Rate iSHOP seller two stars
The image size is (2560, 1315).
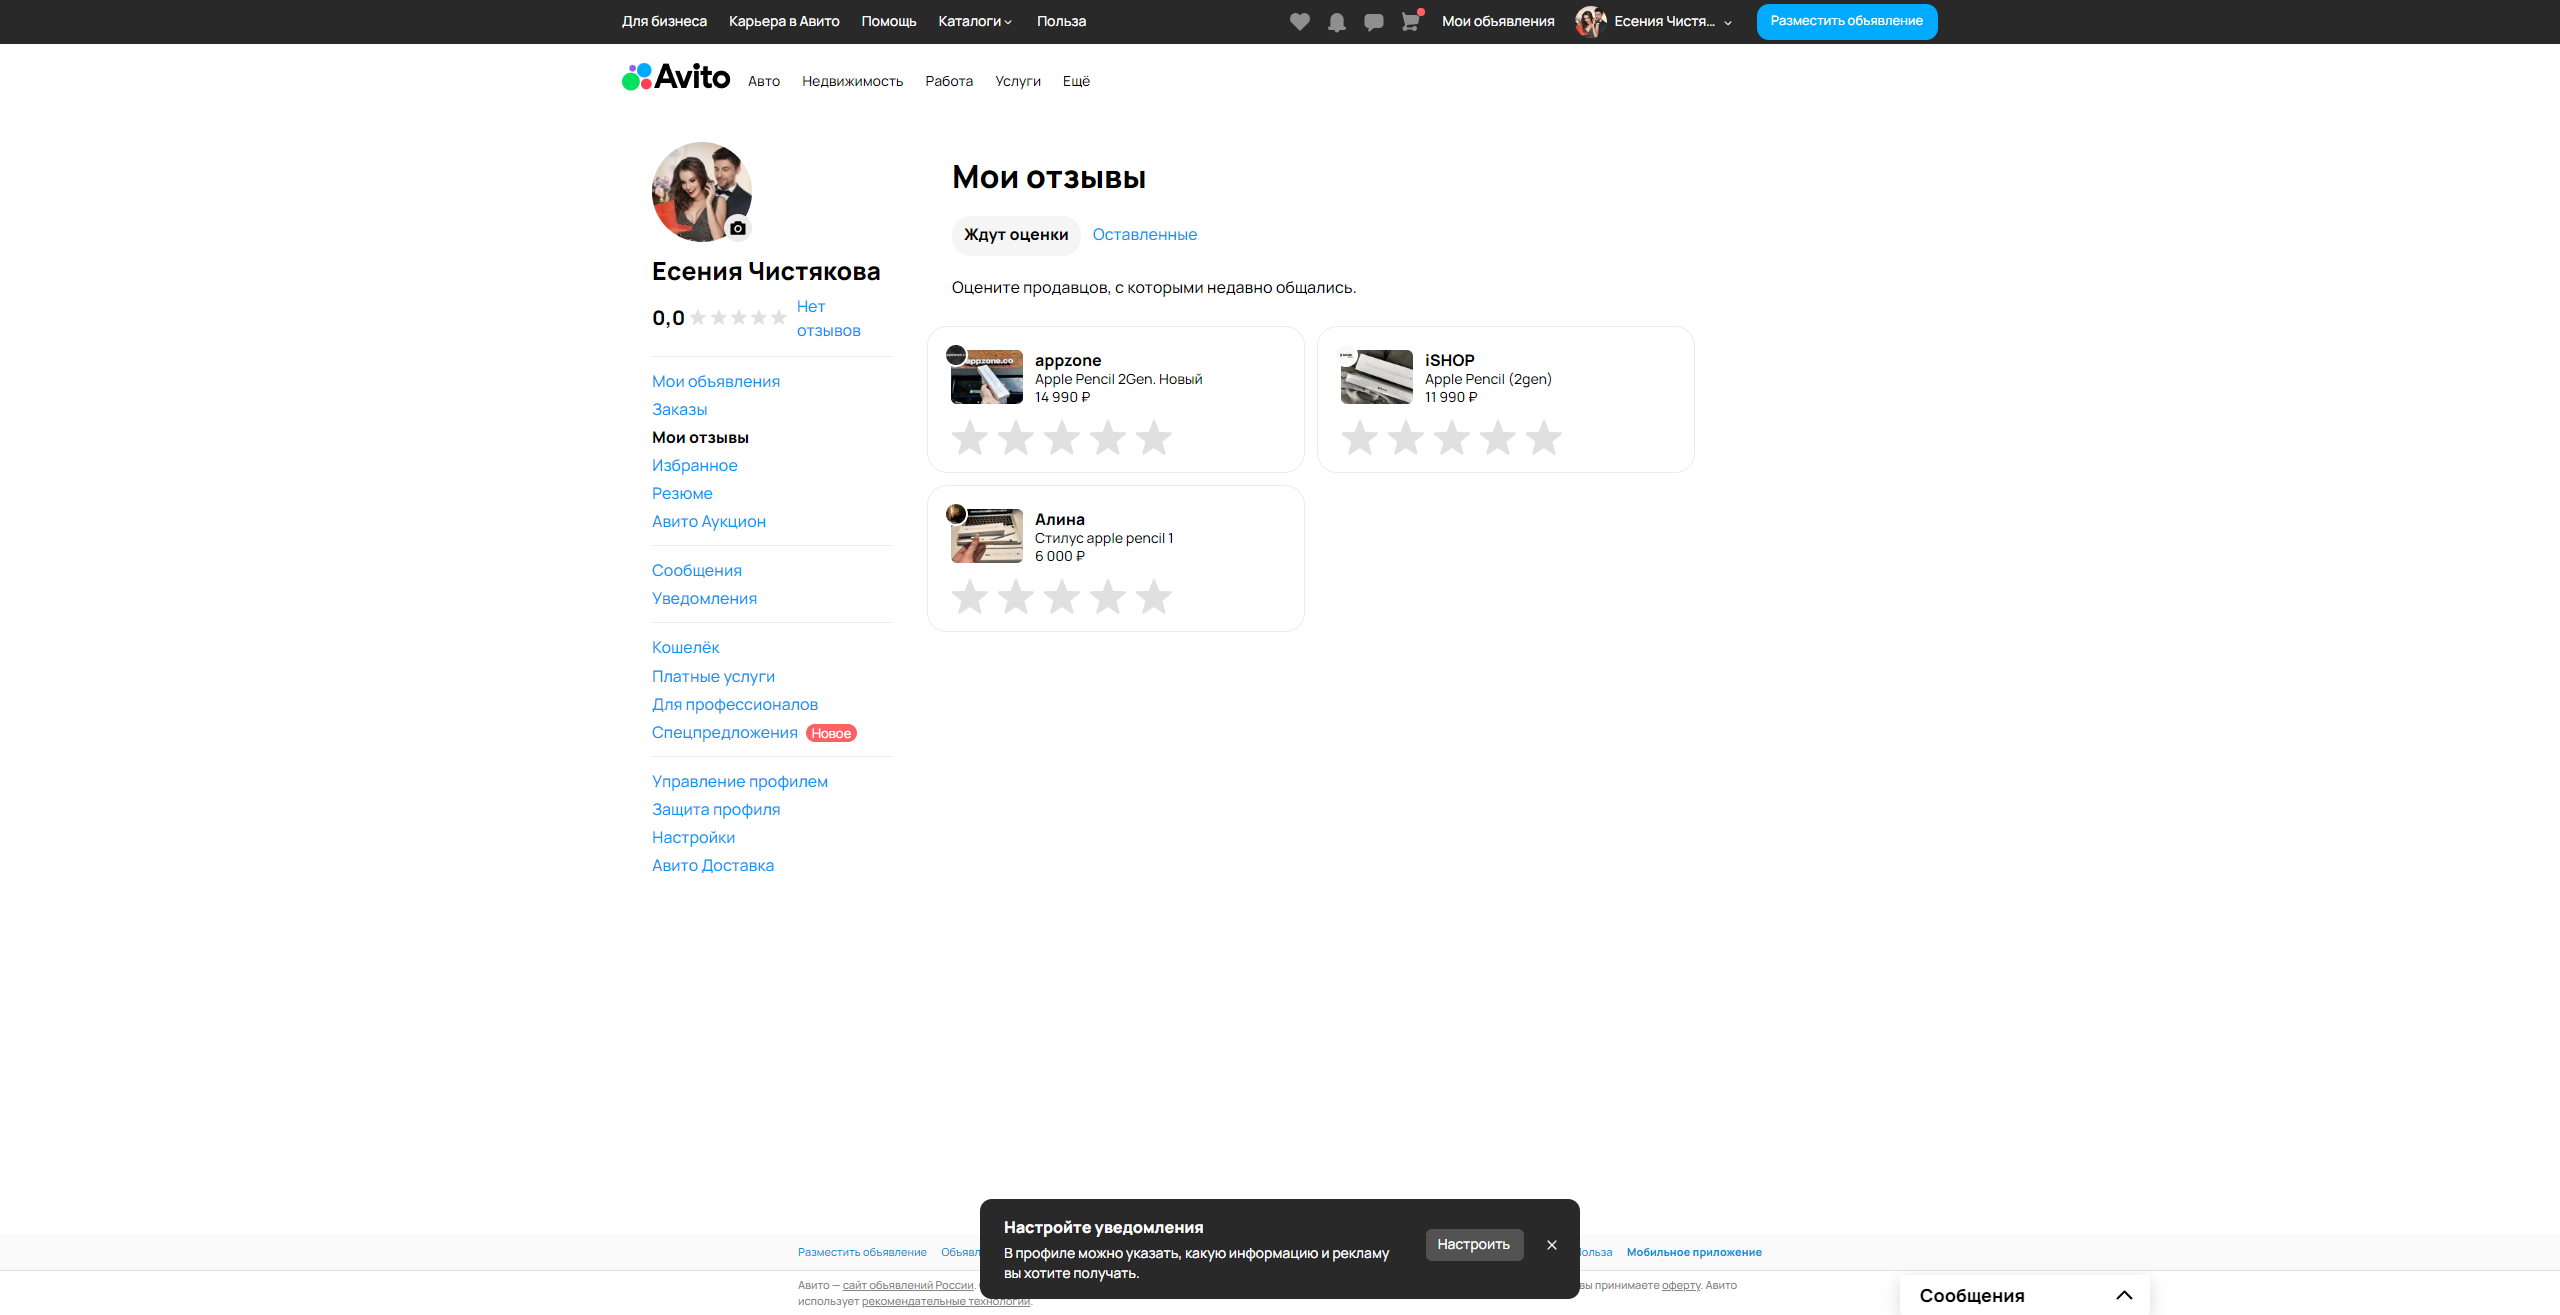(1406, 438)
